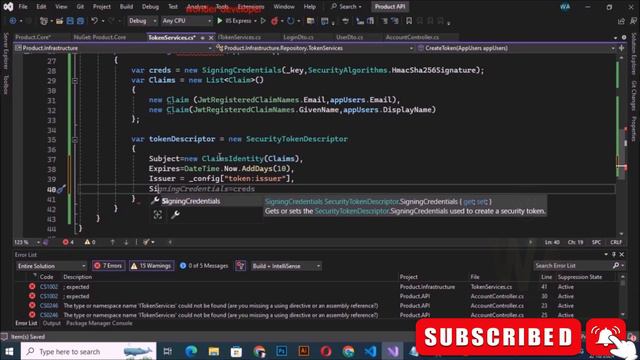Toggle the 15 Warnings filter button

(151, 266)
